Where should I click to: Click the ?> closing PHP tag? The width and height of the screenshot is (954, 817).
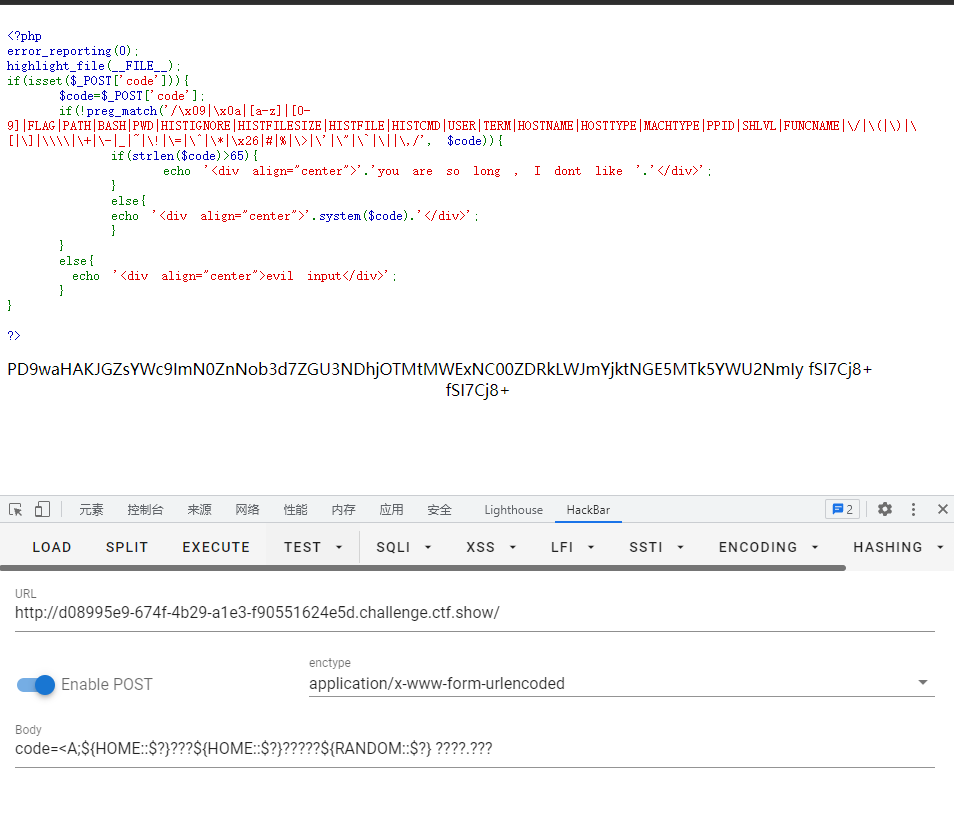13,336
